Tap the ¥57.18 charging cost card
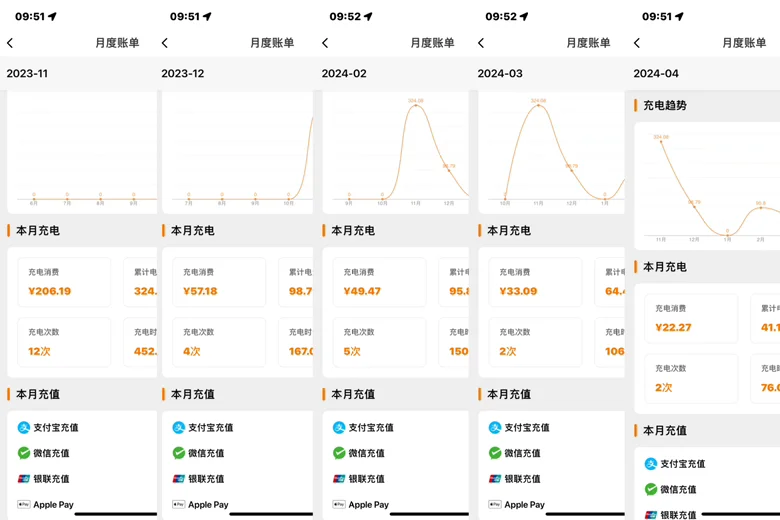The height and width of the screenshot is (520, 780). point(219,282)
